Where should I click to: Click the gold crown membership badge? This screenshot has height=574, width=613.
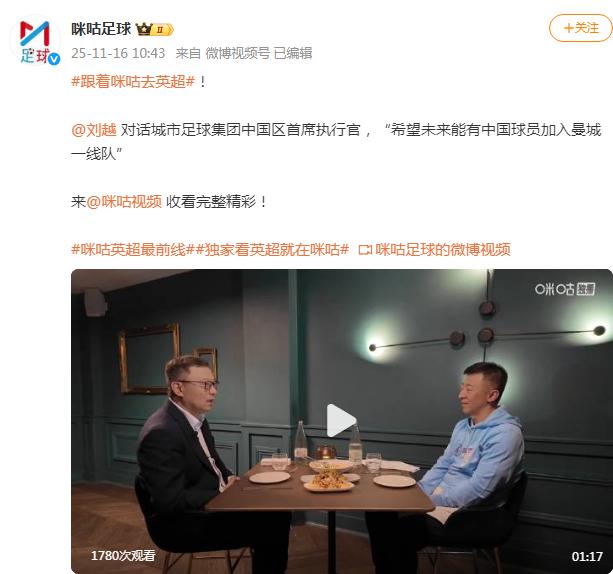[x=143, y=29]
